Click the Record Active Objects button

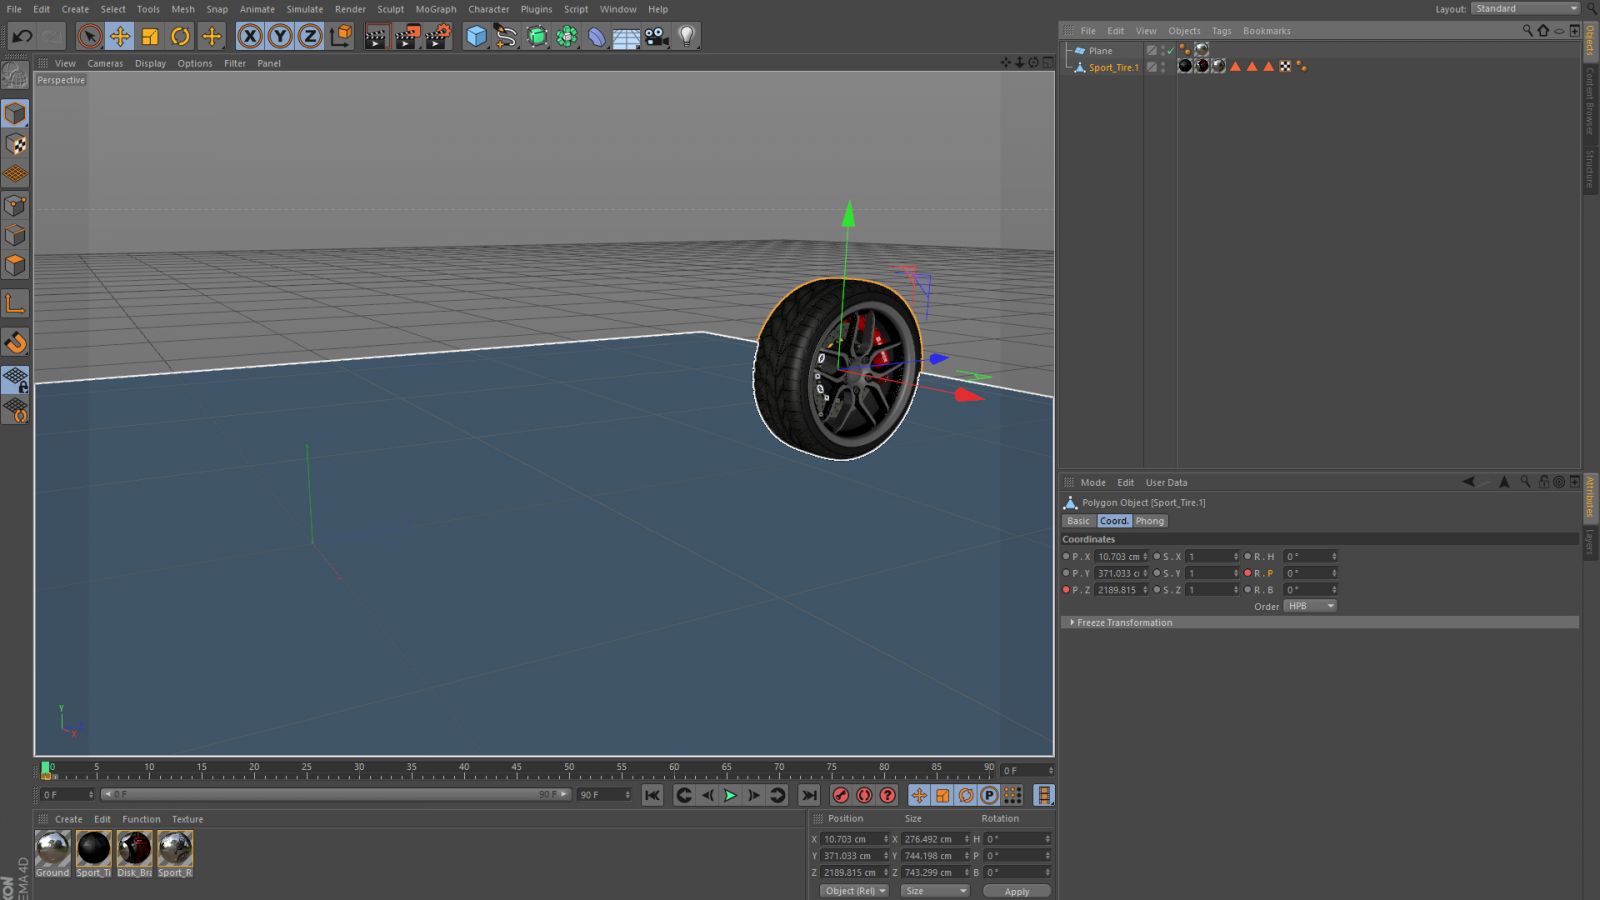[x=841, y=795]
